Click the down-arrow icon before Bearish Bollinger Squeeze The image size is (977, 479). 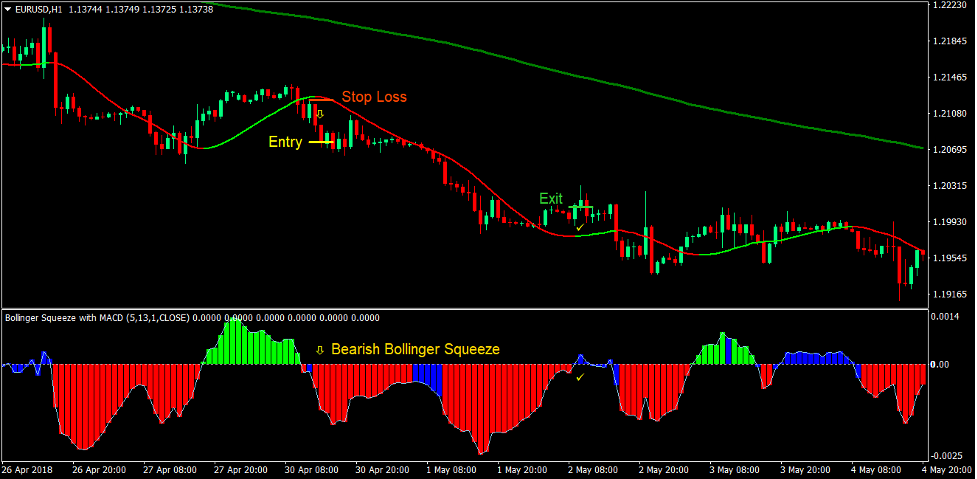(320, 350)
